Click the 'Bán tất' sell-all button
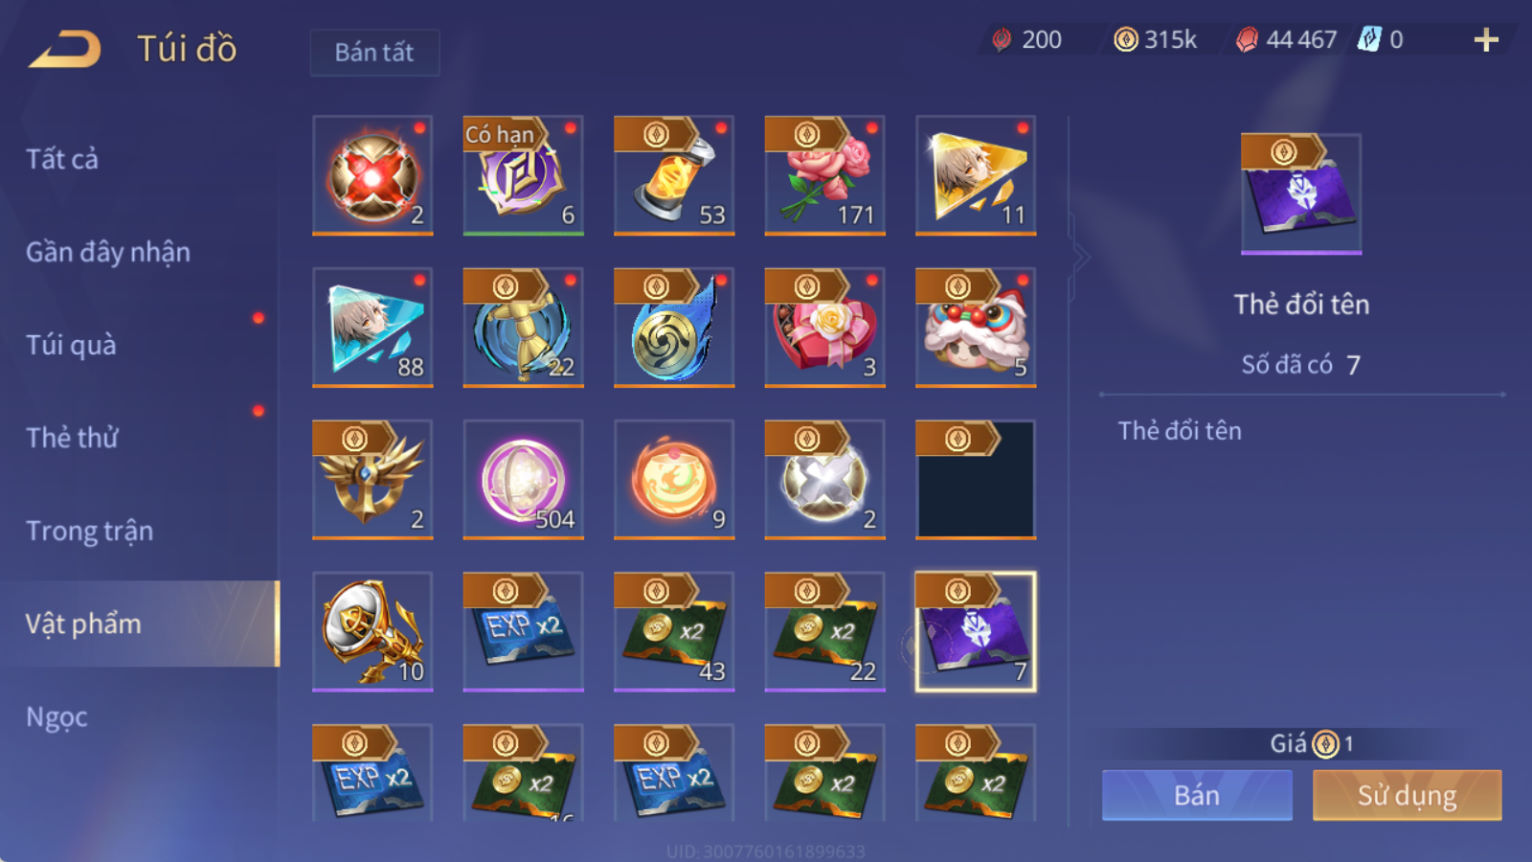Screen dimensions: 1532x862 point(374,52)
